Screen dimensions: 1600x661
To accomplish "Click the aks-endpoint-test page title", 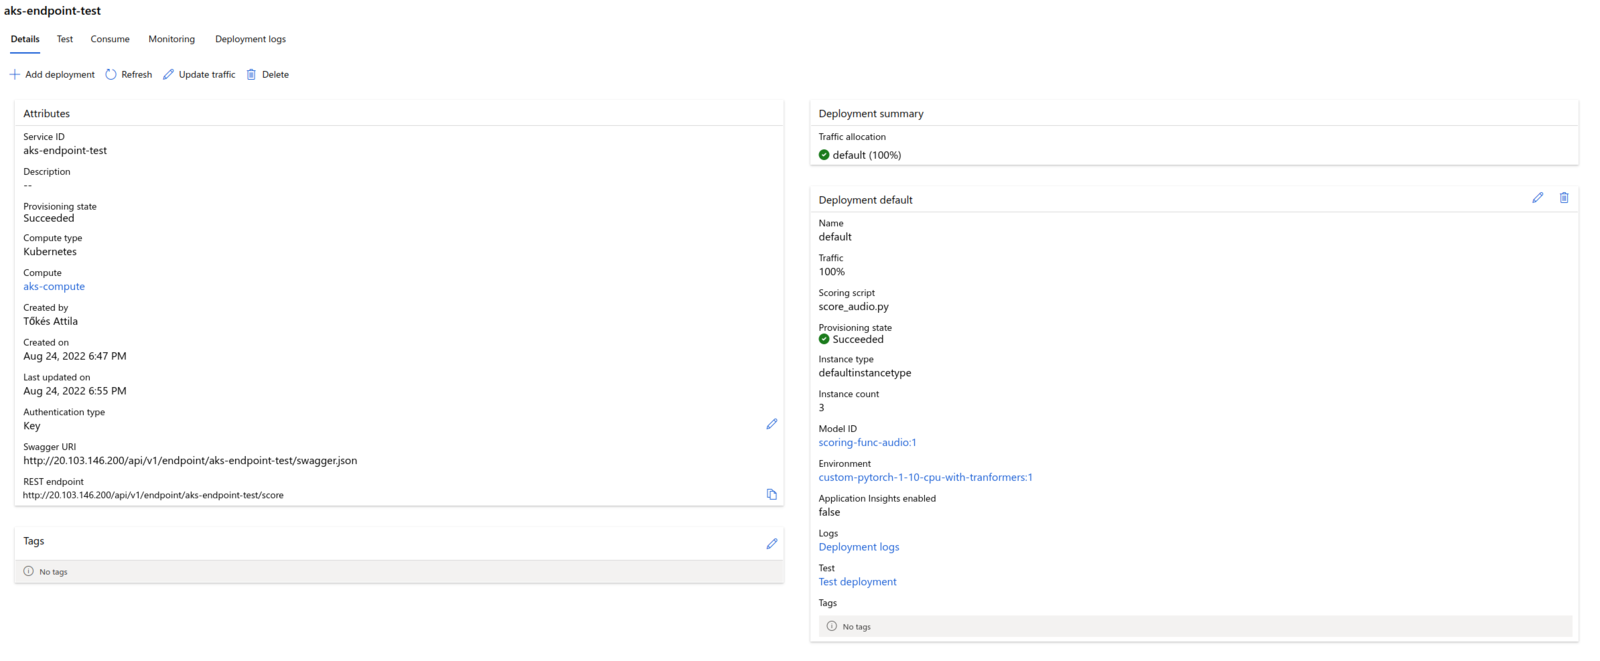I will (x=53, y=11).
